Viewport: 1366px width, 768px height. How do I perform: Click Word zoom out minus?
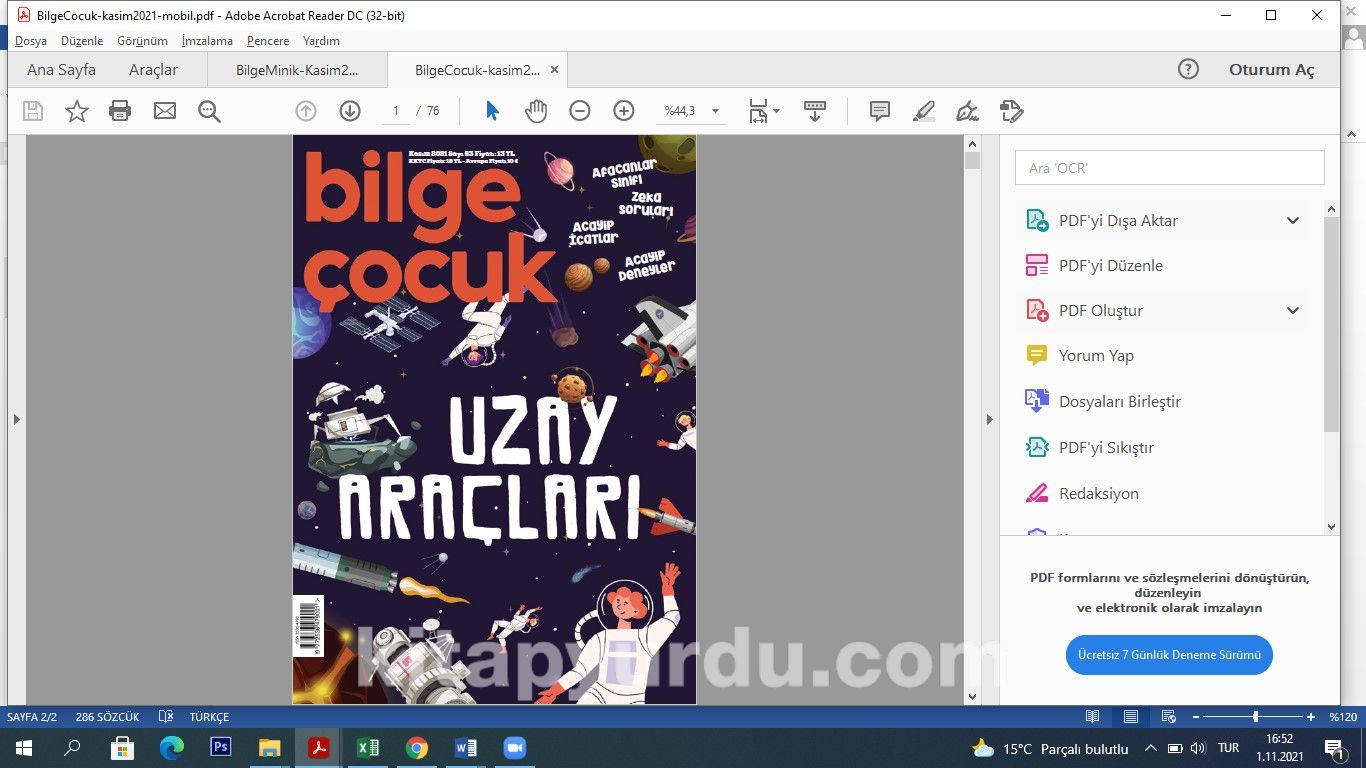coord(1197,717)
